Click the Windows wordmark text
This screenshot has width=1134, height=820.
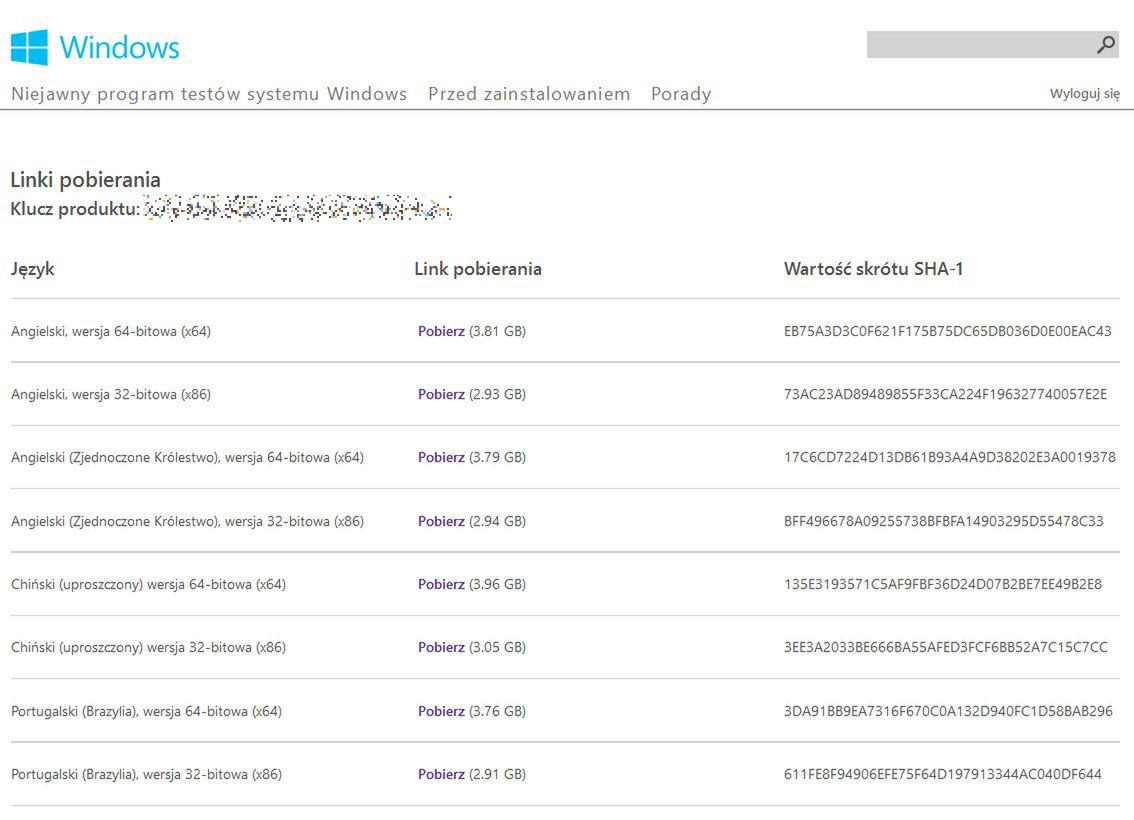click(x=119, y=48)
